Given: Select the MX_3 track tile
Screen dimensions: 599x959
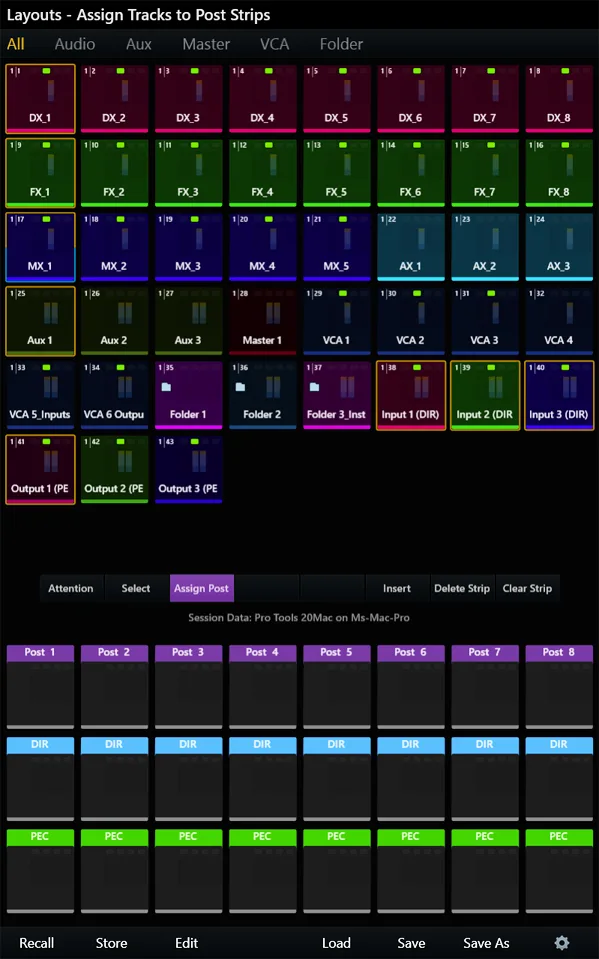Looking at the screenshot, I should (x=188, y=246).
